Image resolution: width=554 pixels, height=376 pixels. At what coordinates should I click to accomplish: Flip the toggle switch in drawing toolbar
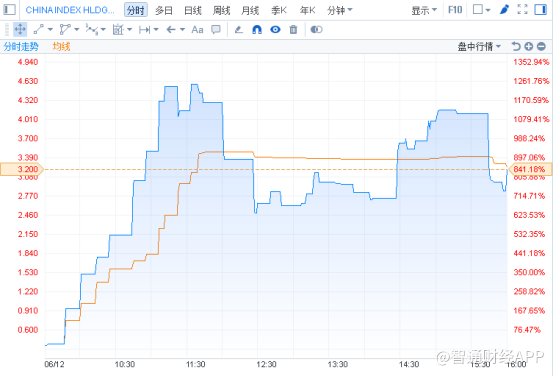click(x=316, y=30)
